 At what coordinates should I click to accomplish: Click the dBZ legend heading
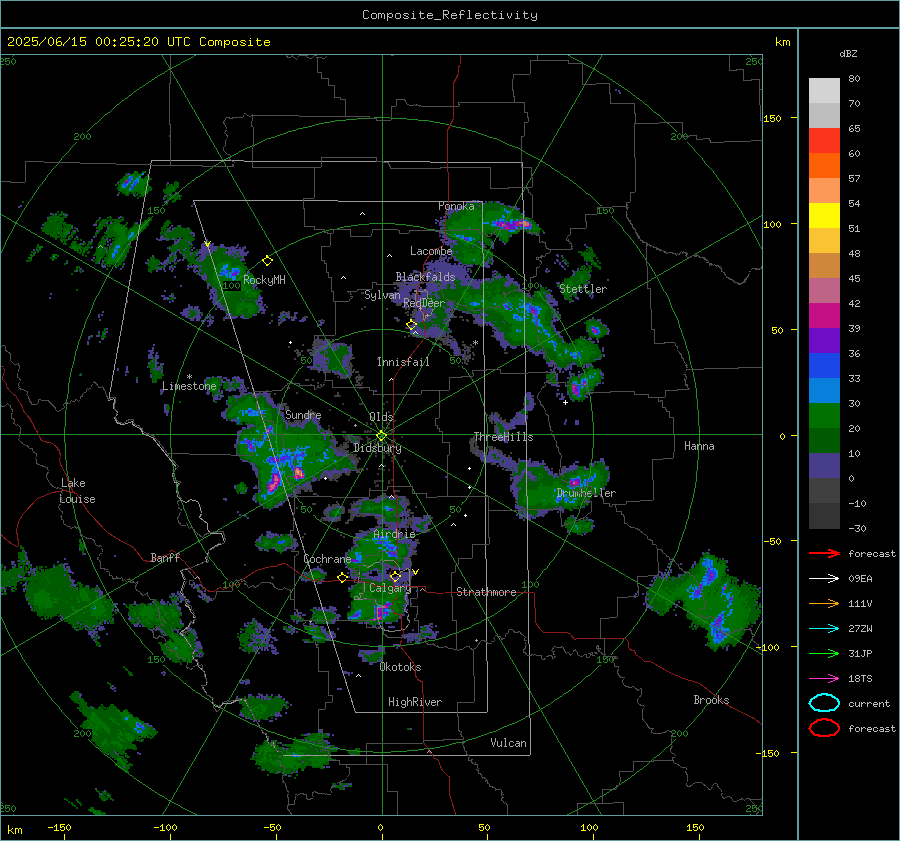(x=848, y=54)
